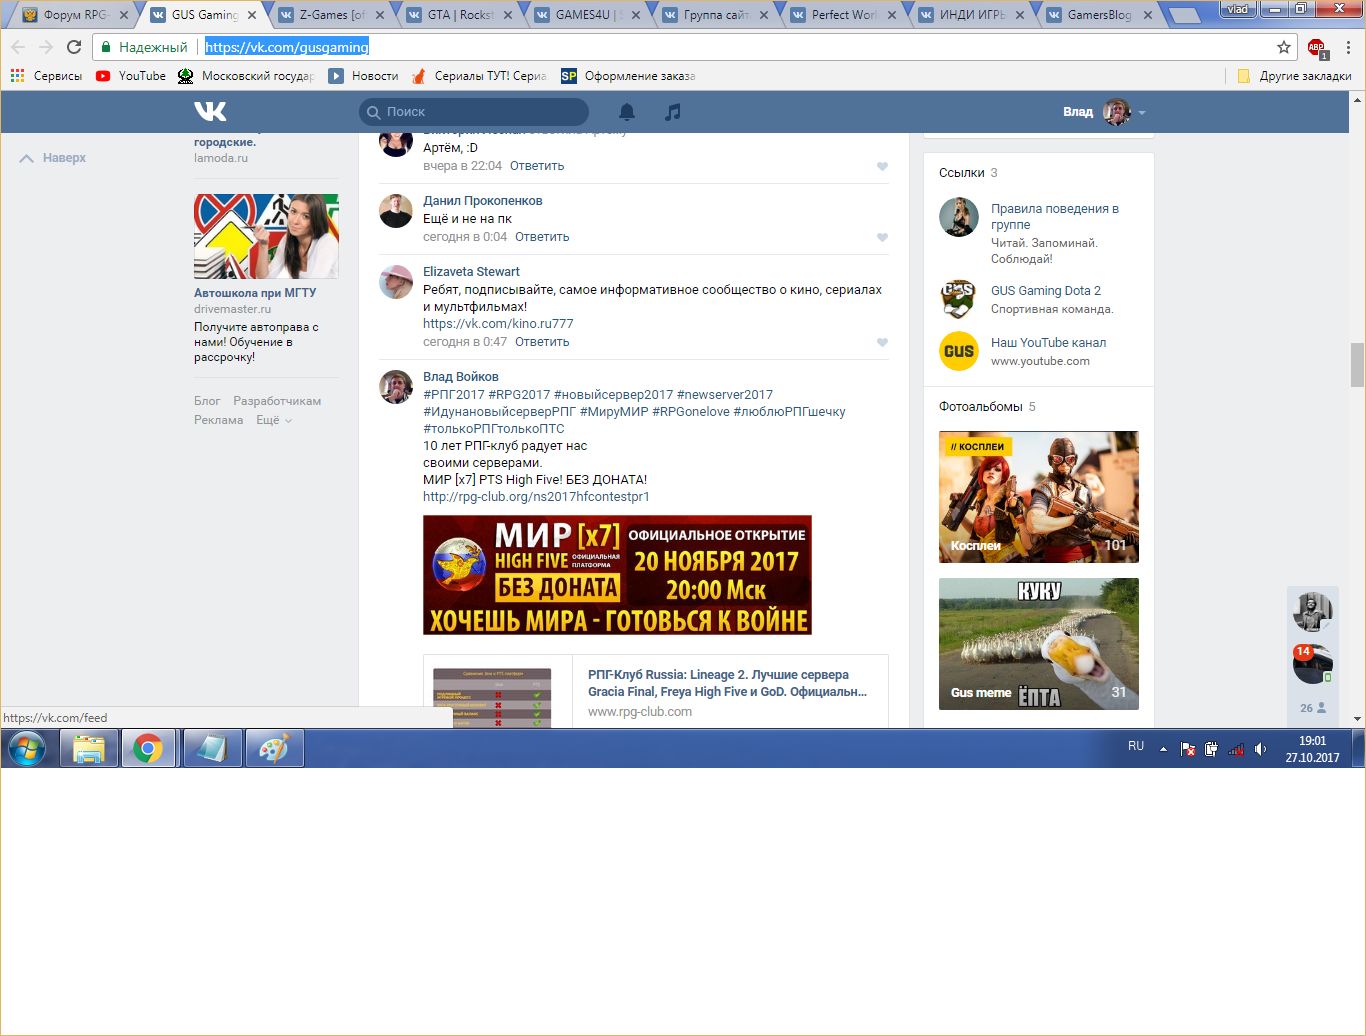The image size is (1366, 1036).
Task: Open the GUS Gaming Dota 2 team icon
Action: tap(958, 299)
